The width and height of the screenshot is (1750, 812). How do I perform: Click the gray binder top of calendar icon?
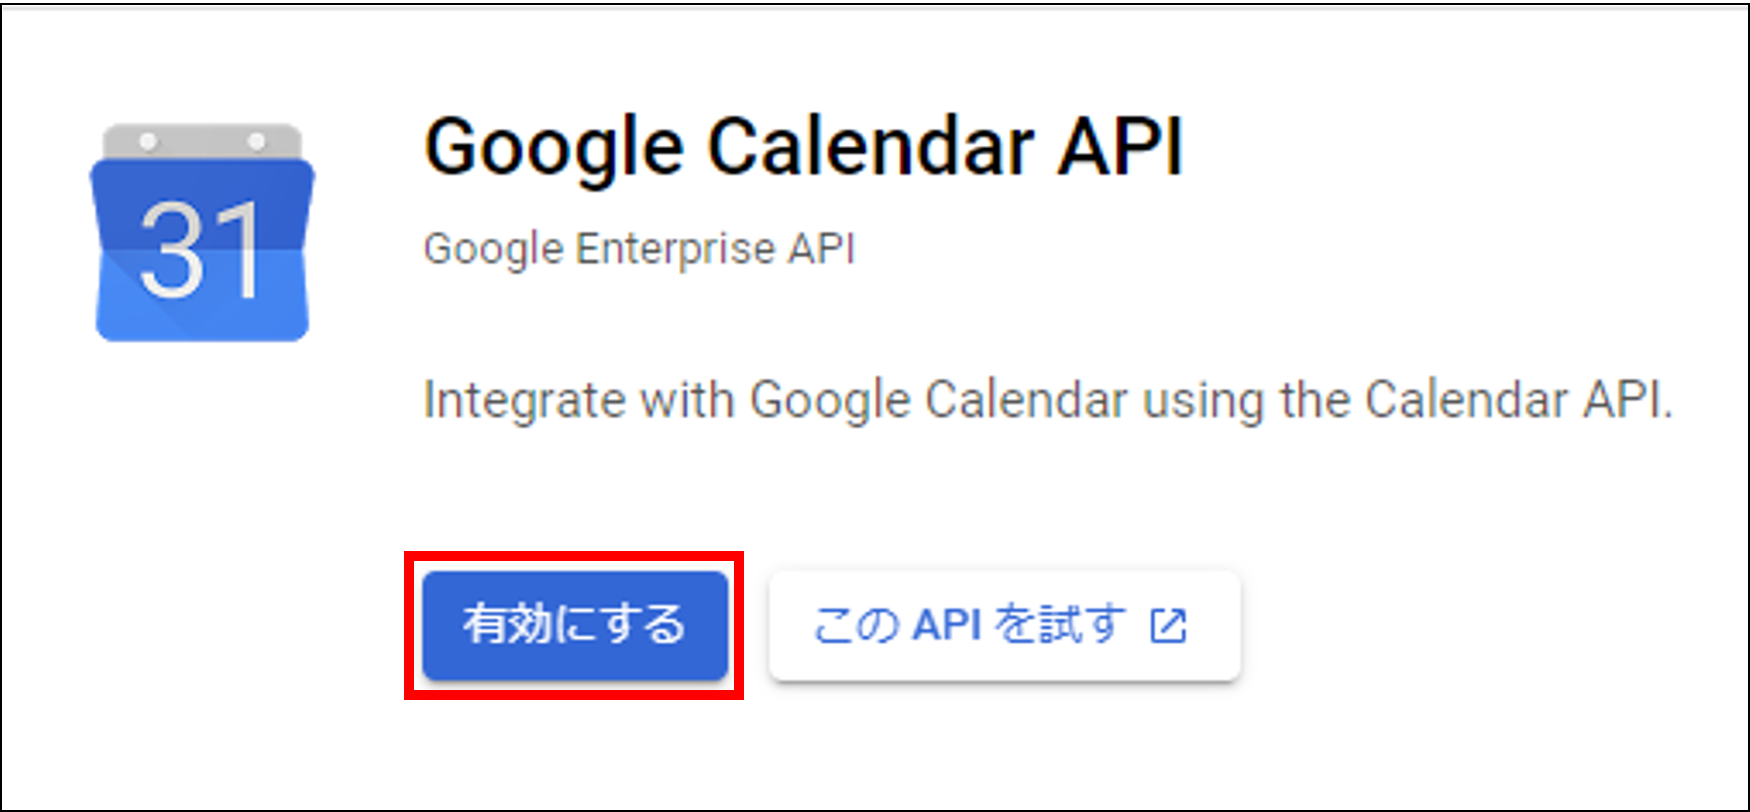point(202,141)
